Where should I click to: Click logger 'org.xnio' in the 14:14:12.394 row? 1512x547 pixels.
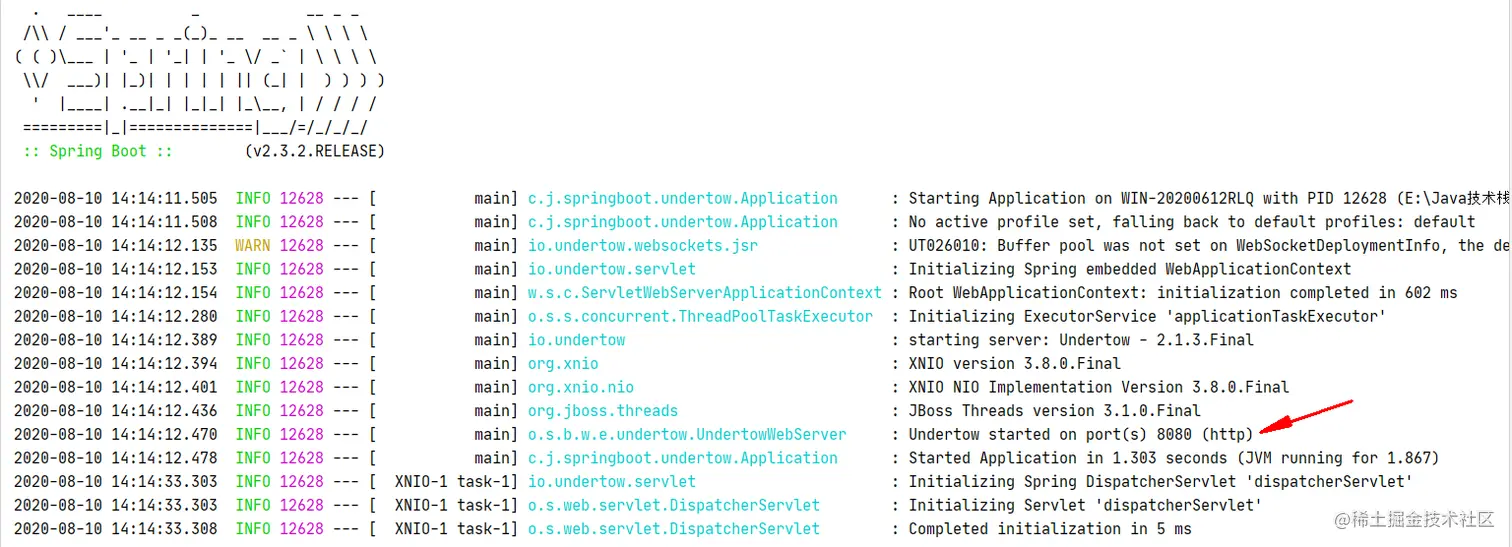[563, 363]
